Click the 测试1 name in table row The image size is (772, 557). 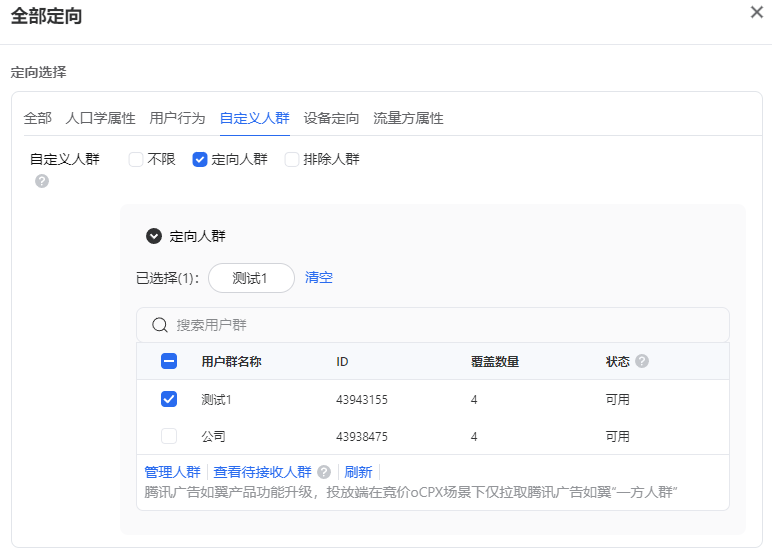coord(216,399)
